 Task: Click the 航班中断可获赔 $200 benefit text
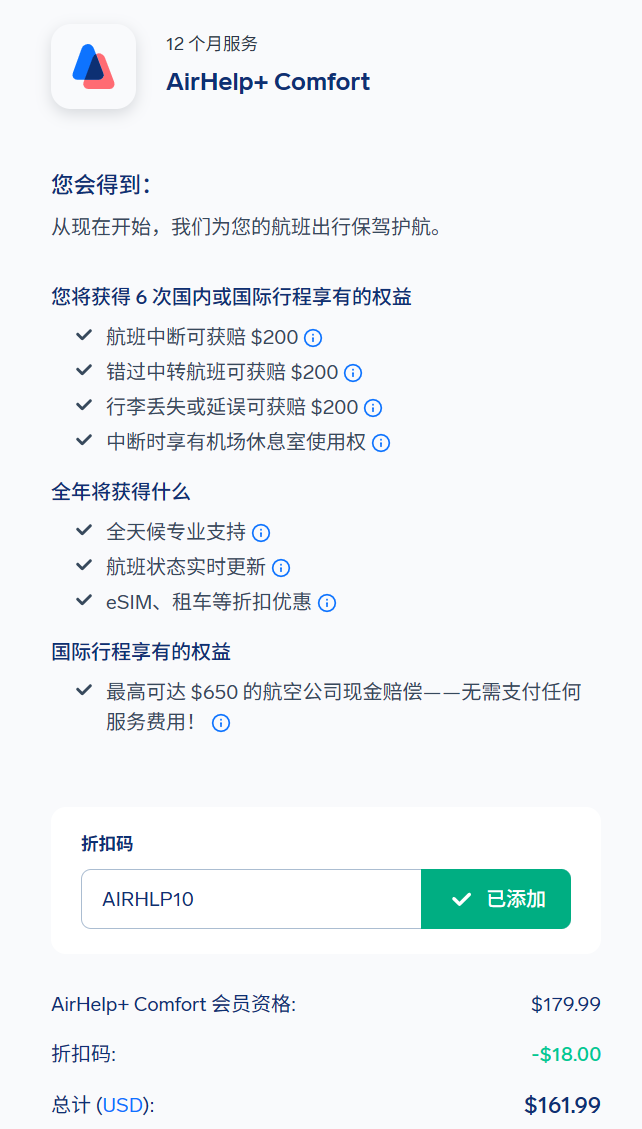tap(202, 337)
